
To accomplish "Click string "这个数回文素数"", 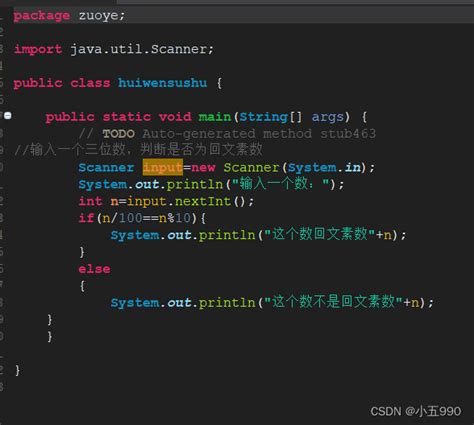I will 320,235.
